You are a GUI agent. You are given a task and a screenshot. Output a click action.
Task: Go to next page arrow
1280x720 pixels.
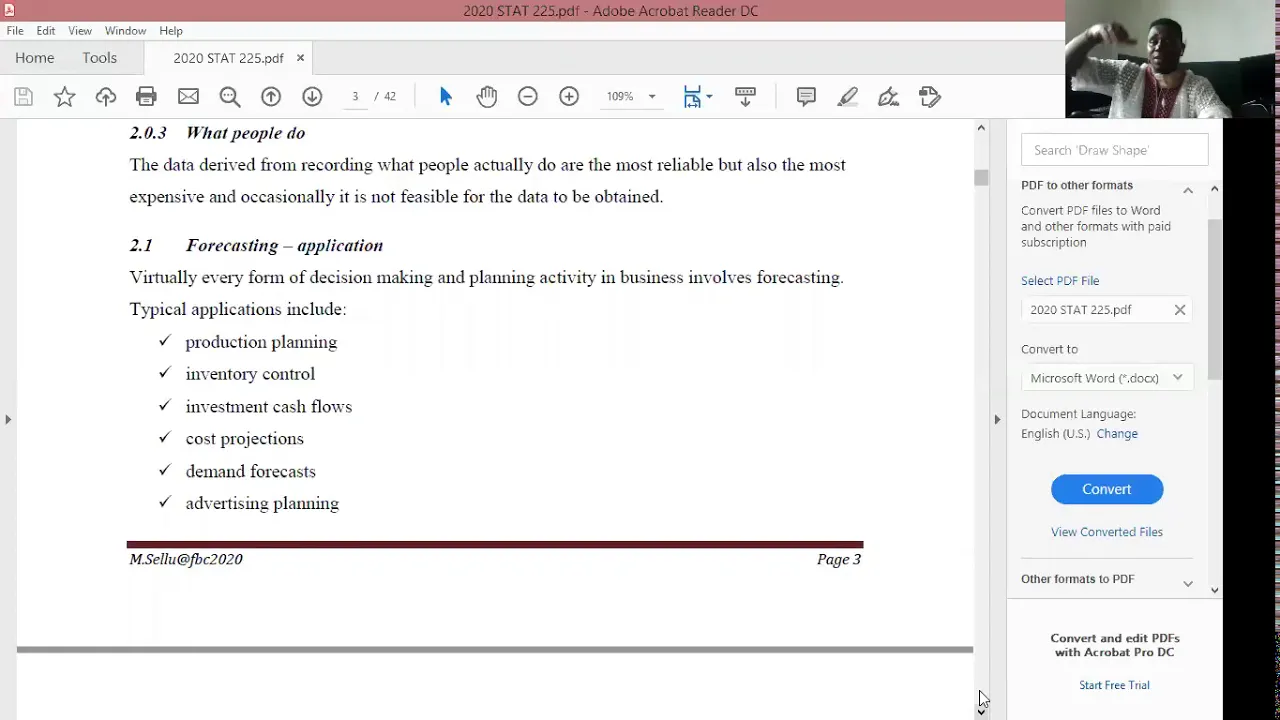[x=312, y=97]
